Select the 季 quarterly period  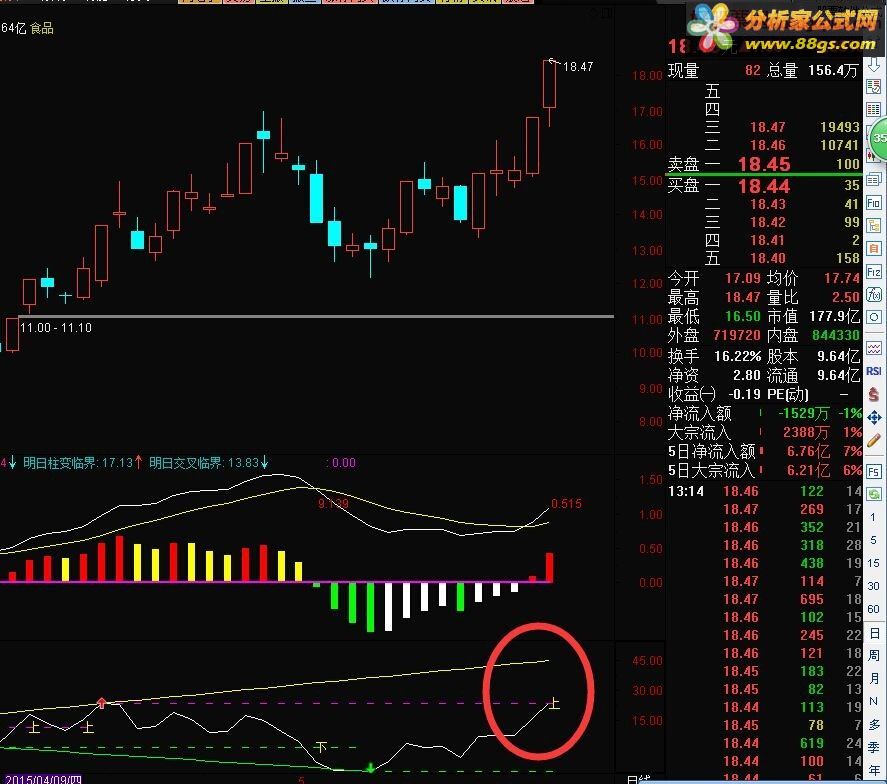[874, 747]
